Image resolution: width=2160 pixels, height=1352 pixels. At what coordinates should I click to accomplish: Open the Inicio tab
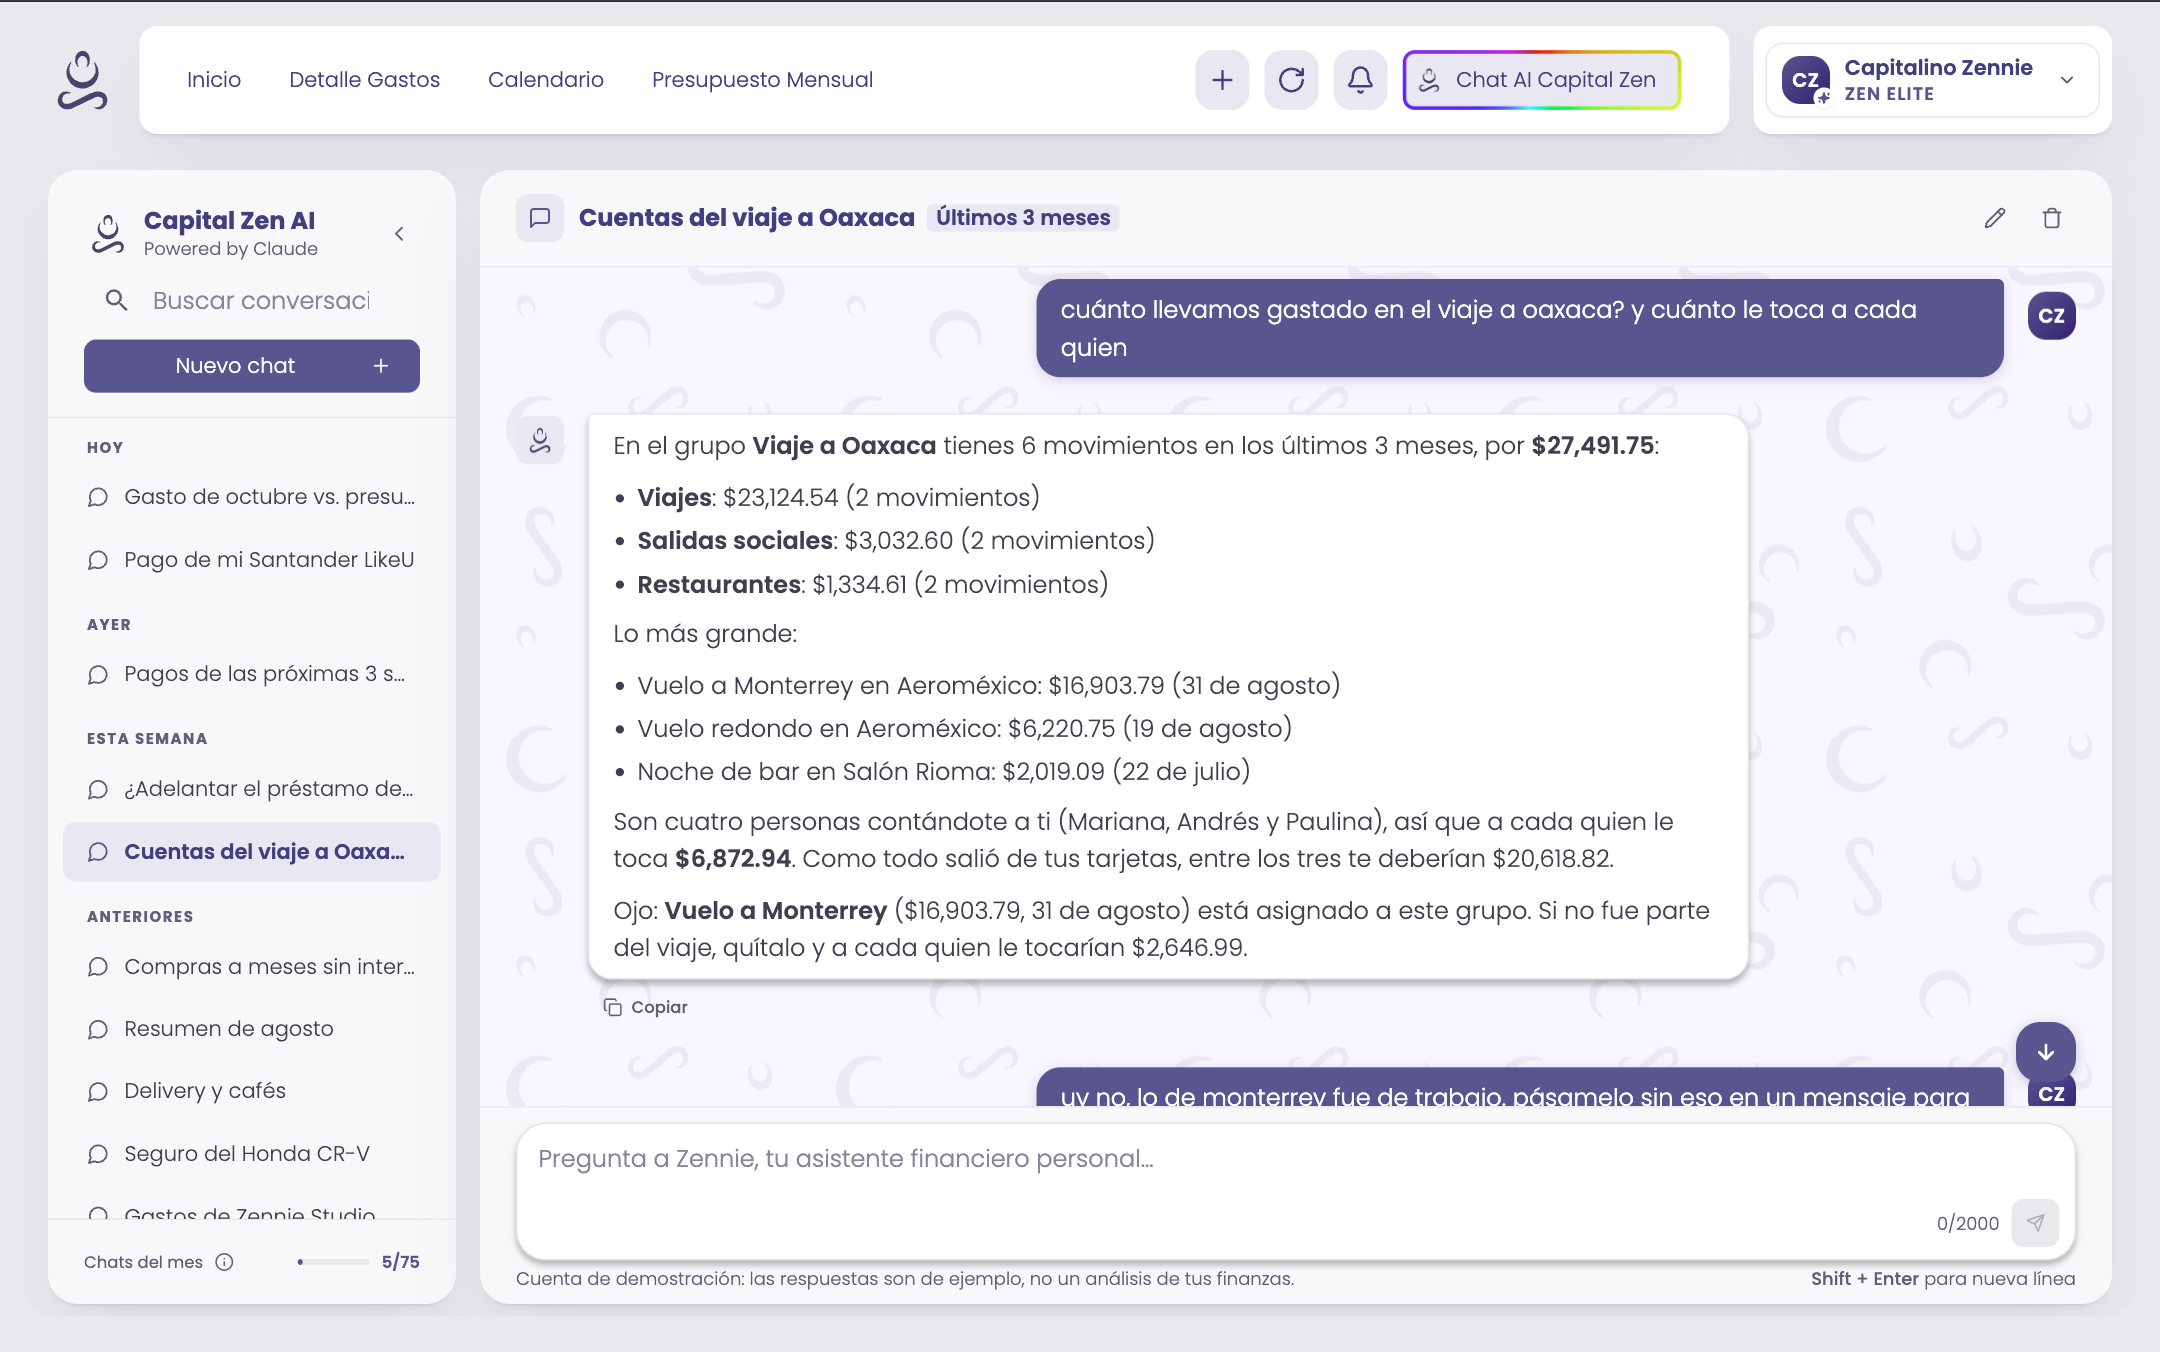214,80
